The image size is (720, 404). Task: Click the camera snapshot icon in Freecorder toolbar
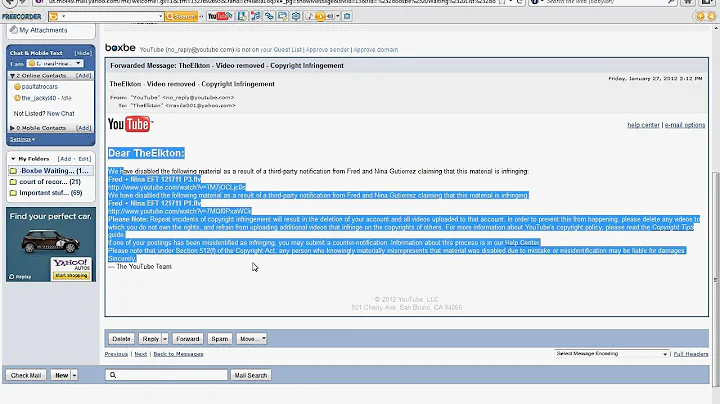point(347,17)
